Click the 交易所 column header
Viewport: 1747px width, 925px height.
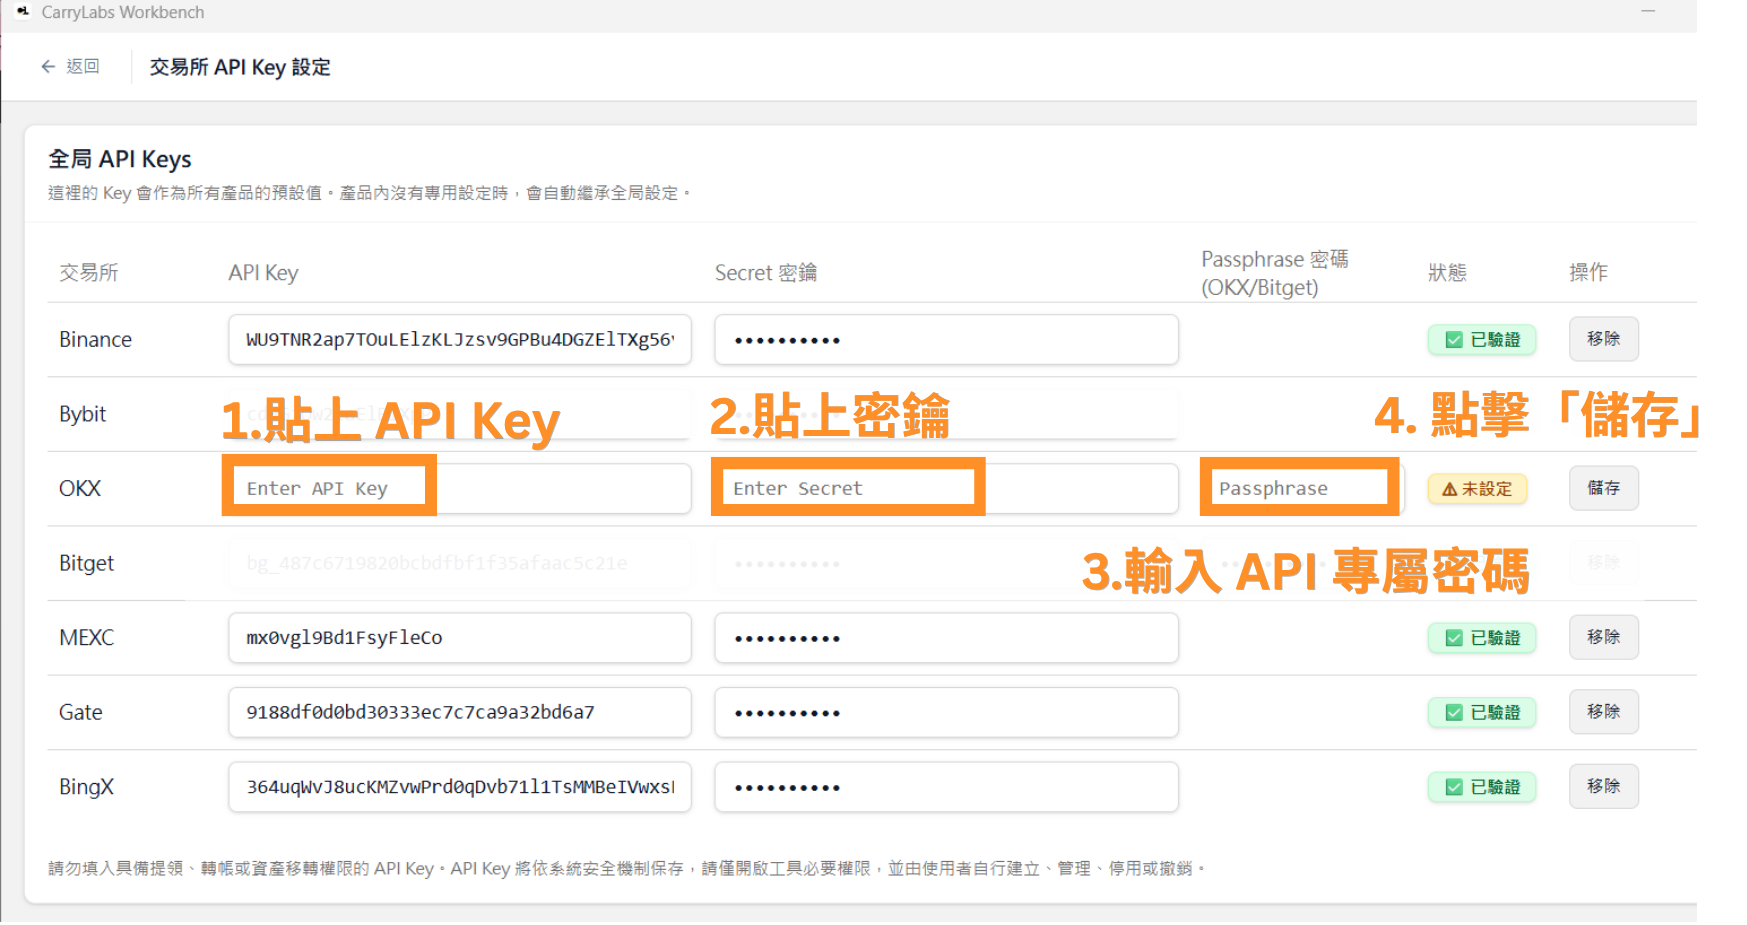88,273
